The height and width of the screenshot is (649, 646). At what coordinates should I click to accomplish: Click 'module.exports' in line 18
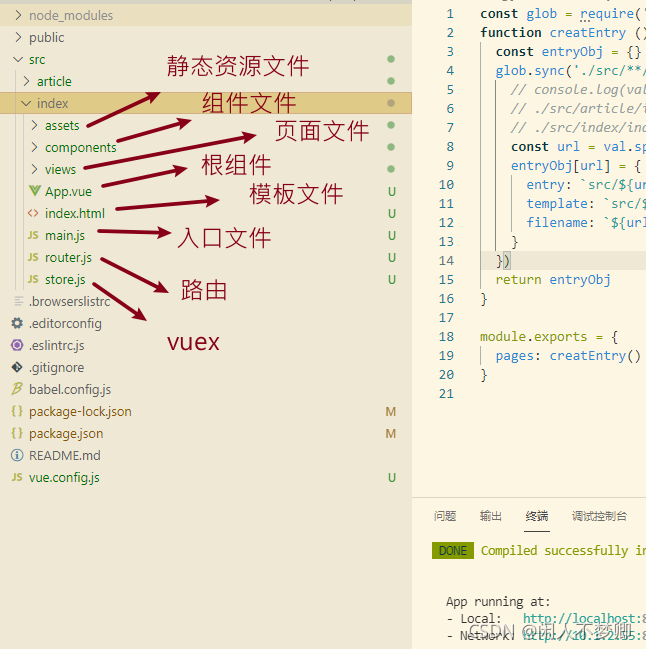pos(533,337)
